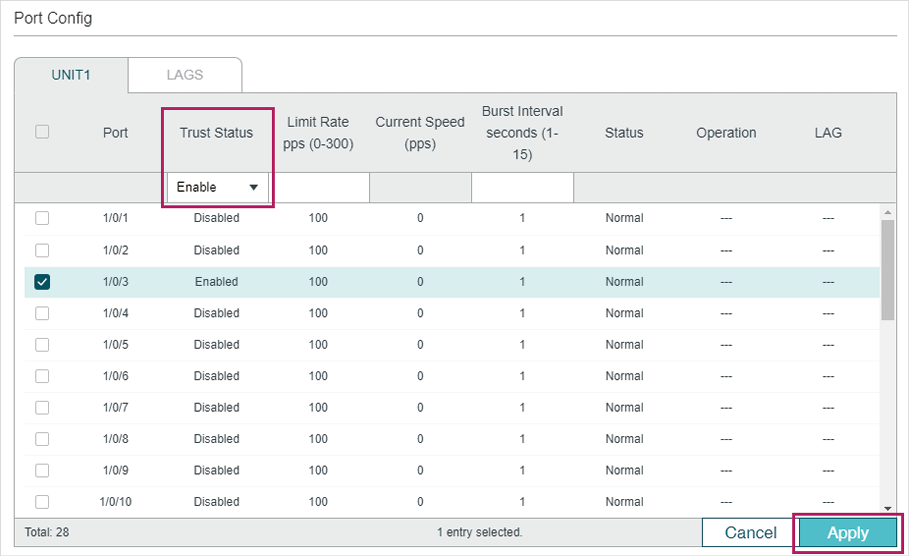909x556 pixels.
Task: Click the Disabled cell of port 1/0/9
Action: [216, 470]
